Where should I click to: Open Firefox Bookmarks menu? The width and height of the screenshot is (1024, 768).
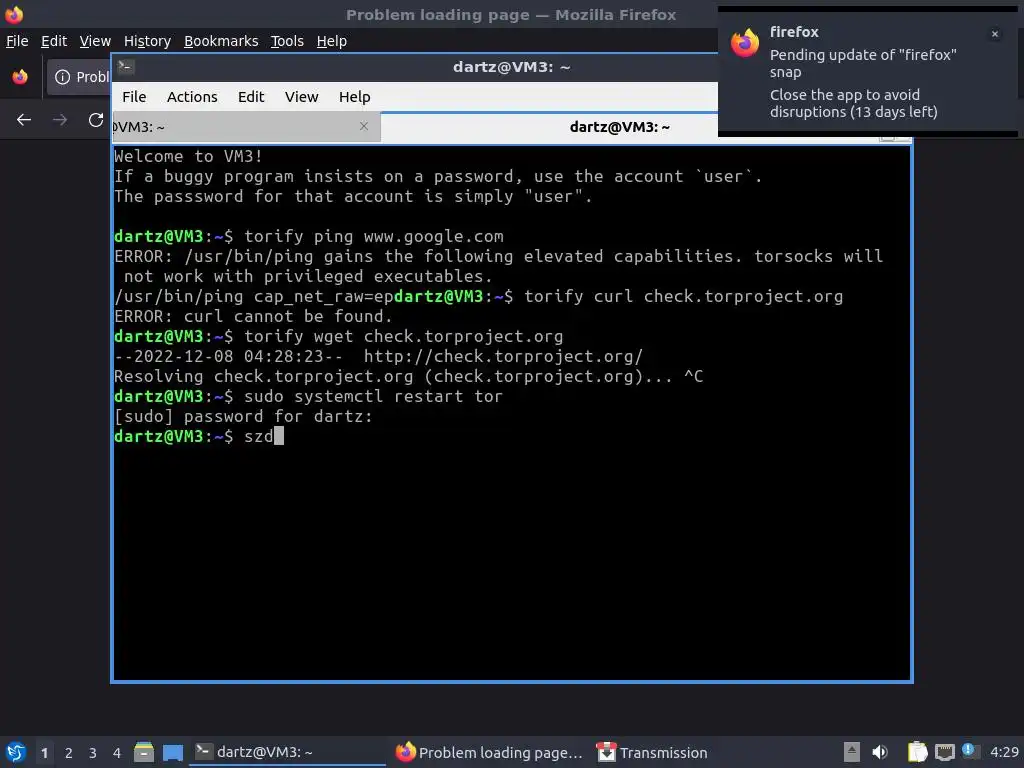pyautogui.click(x=221, y=41)
